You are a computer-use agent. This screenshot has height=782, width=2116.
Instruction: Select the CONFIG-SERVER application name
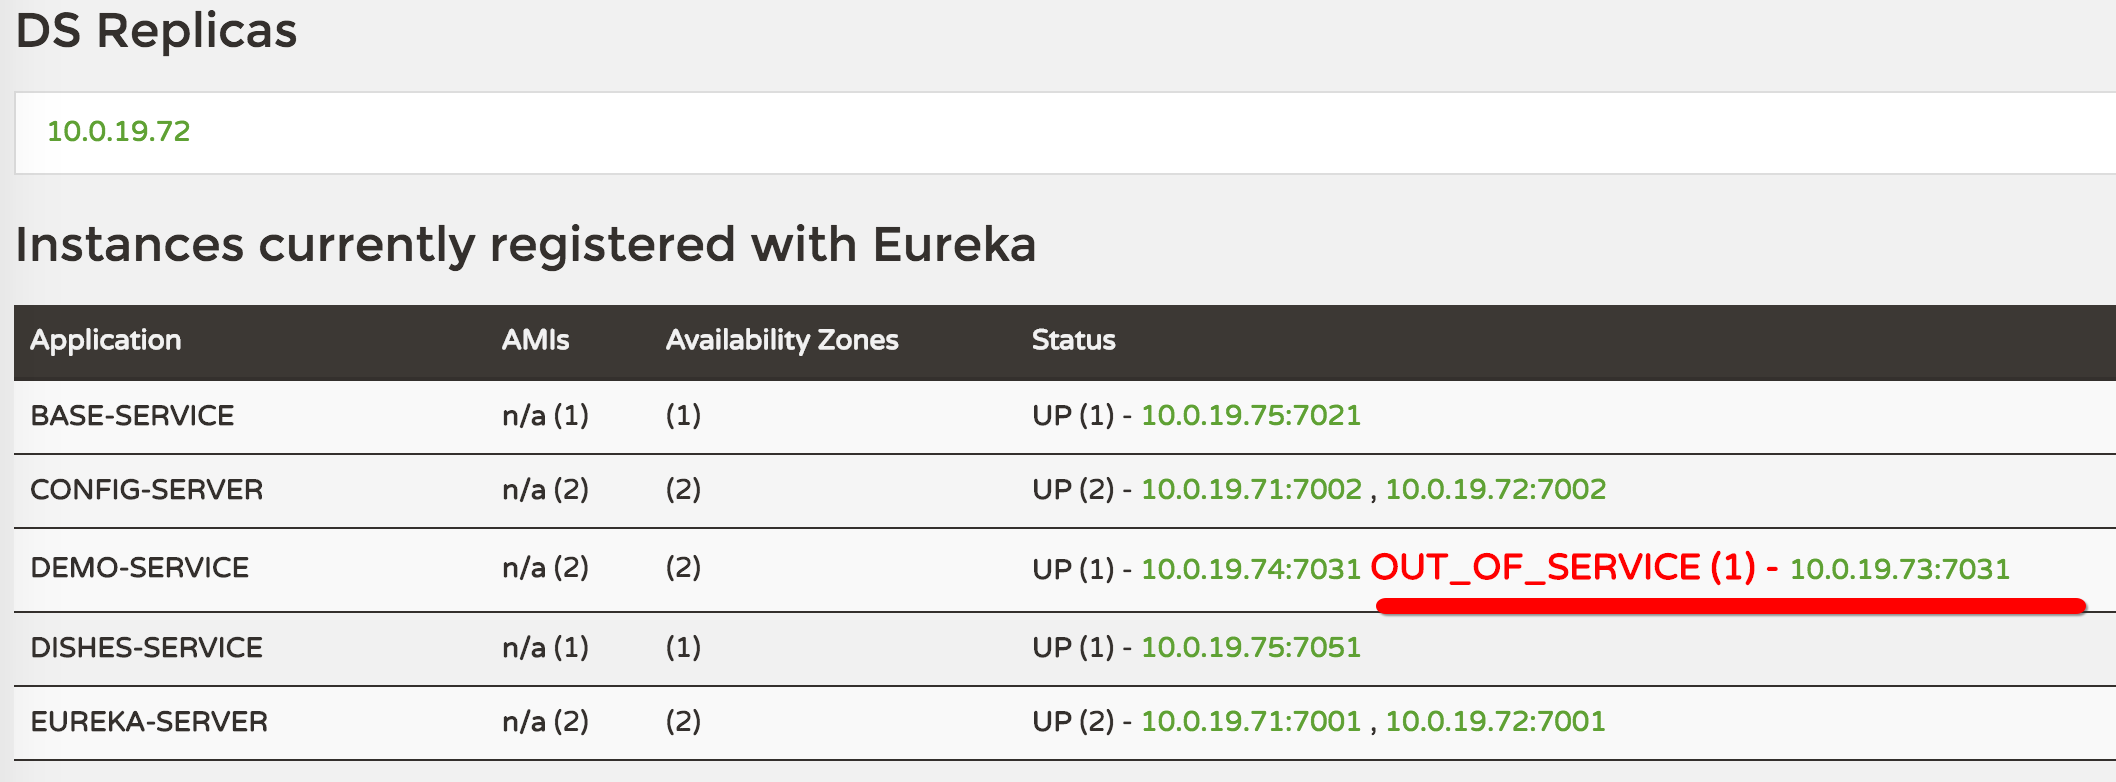pos(147,489)
